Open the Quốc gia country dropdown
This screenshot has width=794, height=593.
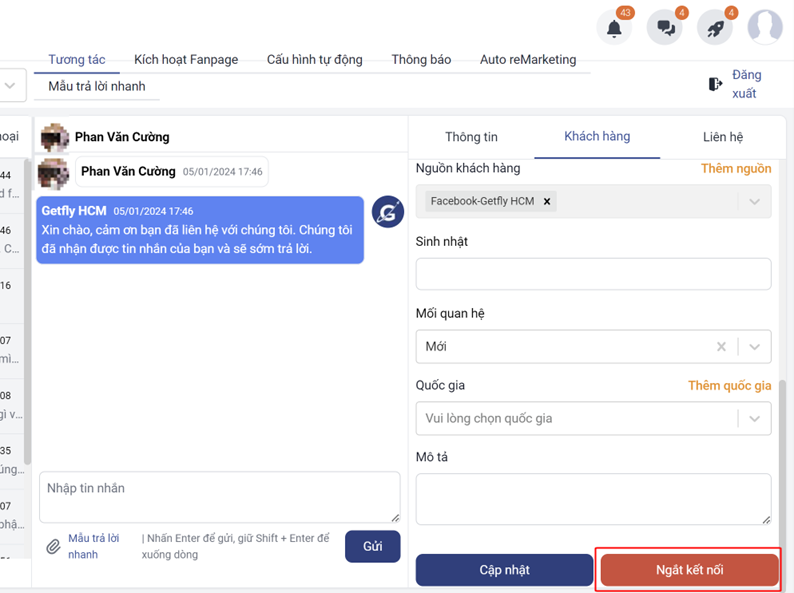click(x=754, y=419)
